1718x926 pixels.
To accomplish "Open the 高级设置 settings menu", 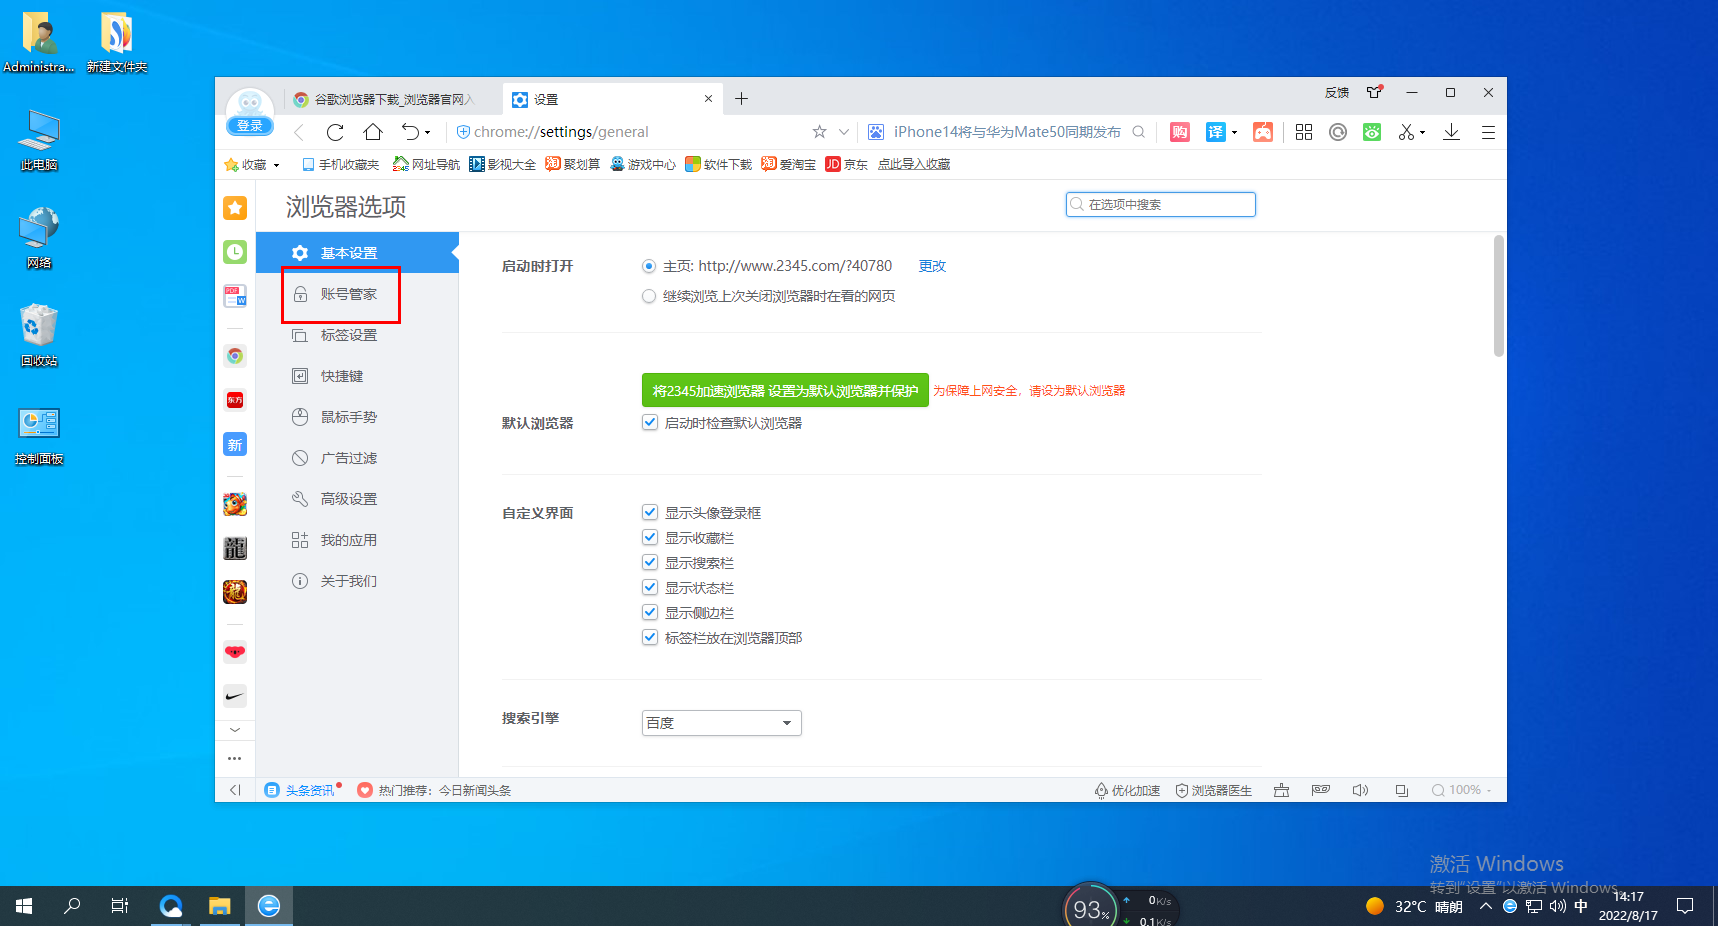I will pos(357,499).
